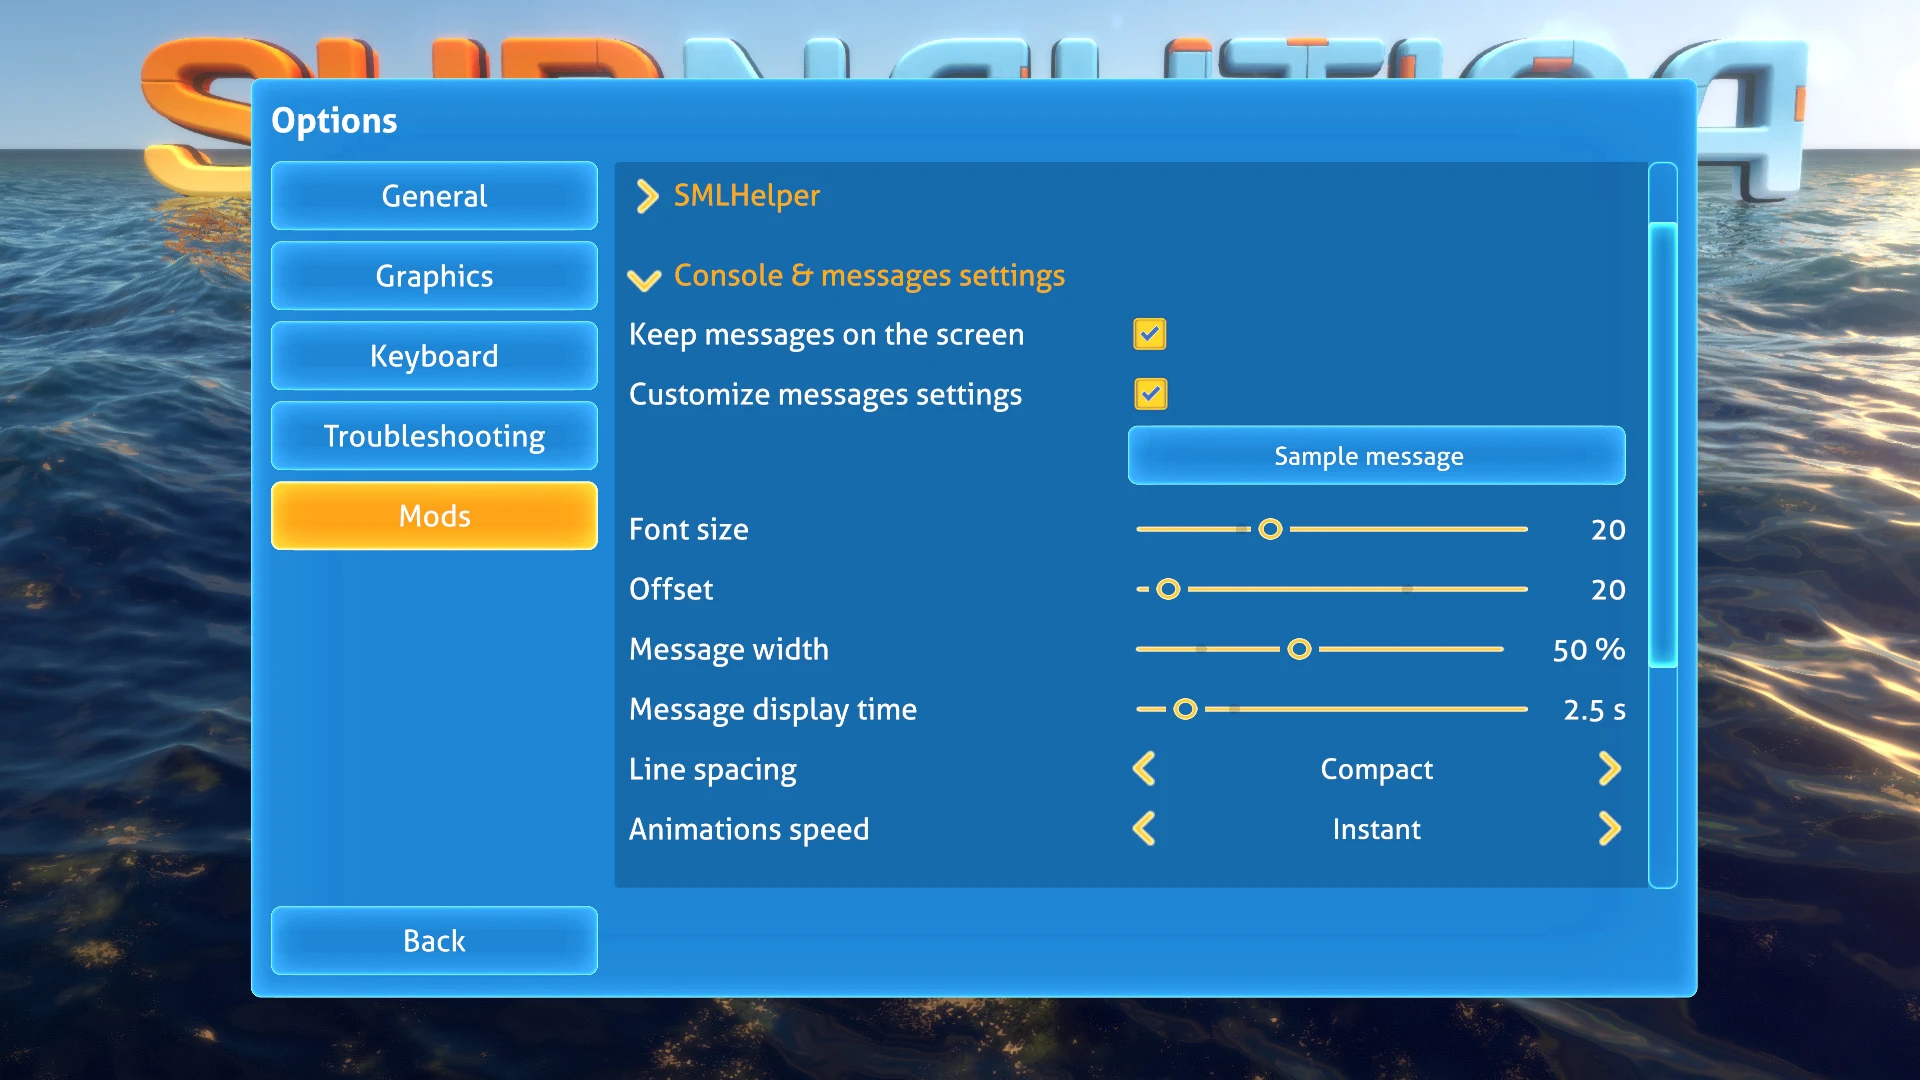
Task: Expand the SMLHelper section chevron
Action: pyautogui.click(x=647, y=196)
